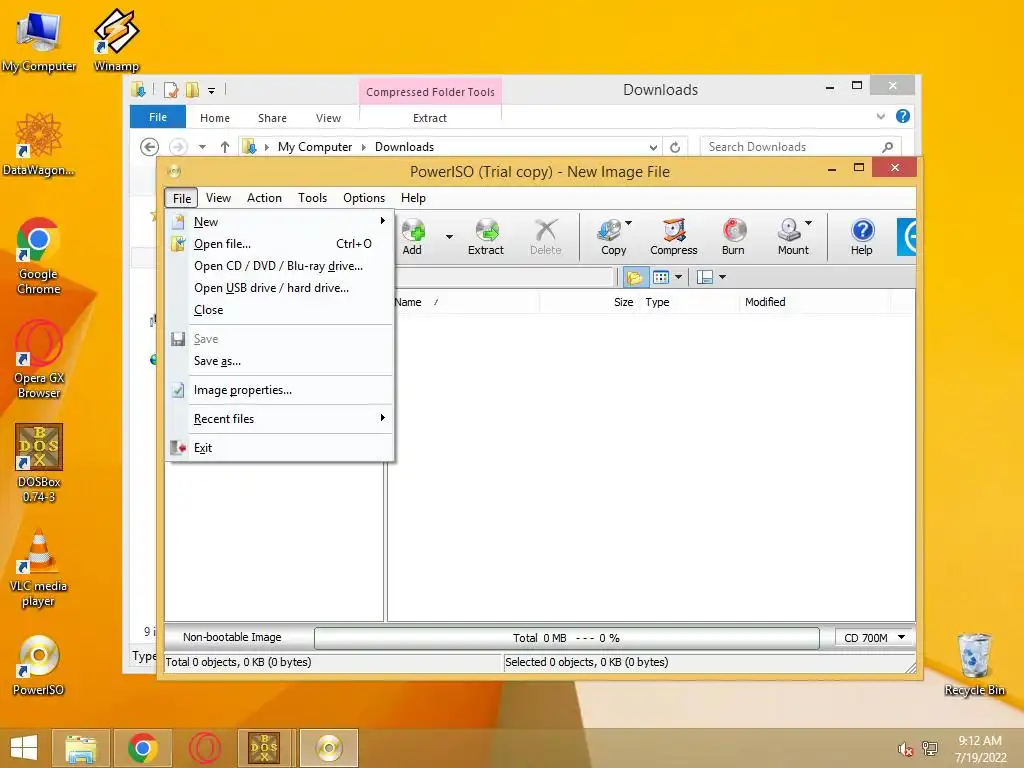Open Chrome from the taskbar

coord(142,748)
